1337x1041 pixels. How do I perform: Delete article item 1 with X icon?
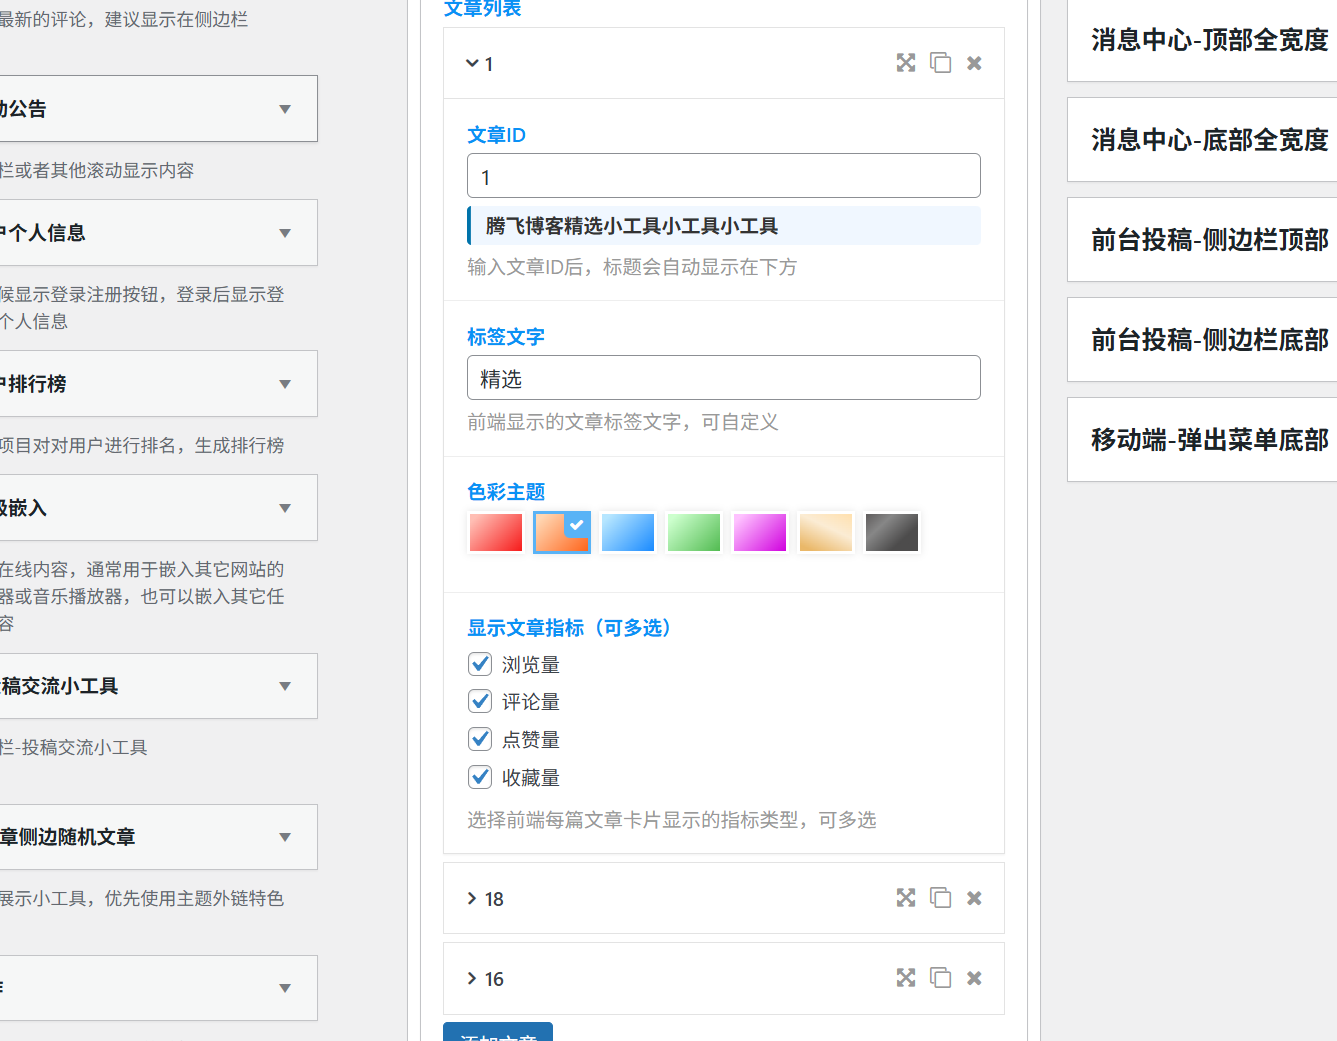click(974, 62)
